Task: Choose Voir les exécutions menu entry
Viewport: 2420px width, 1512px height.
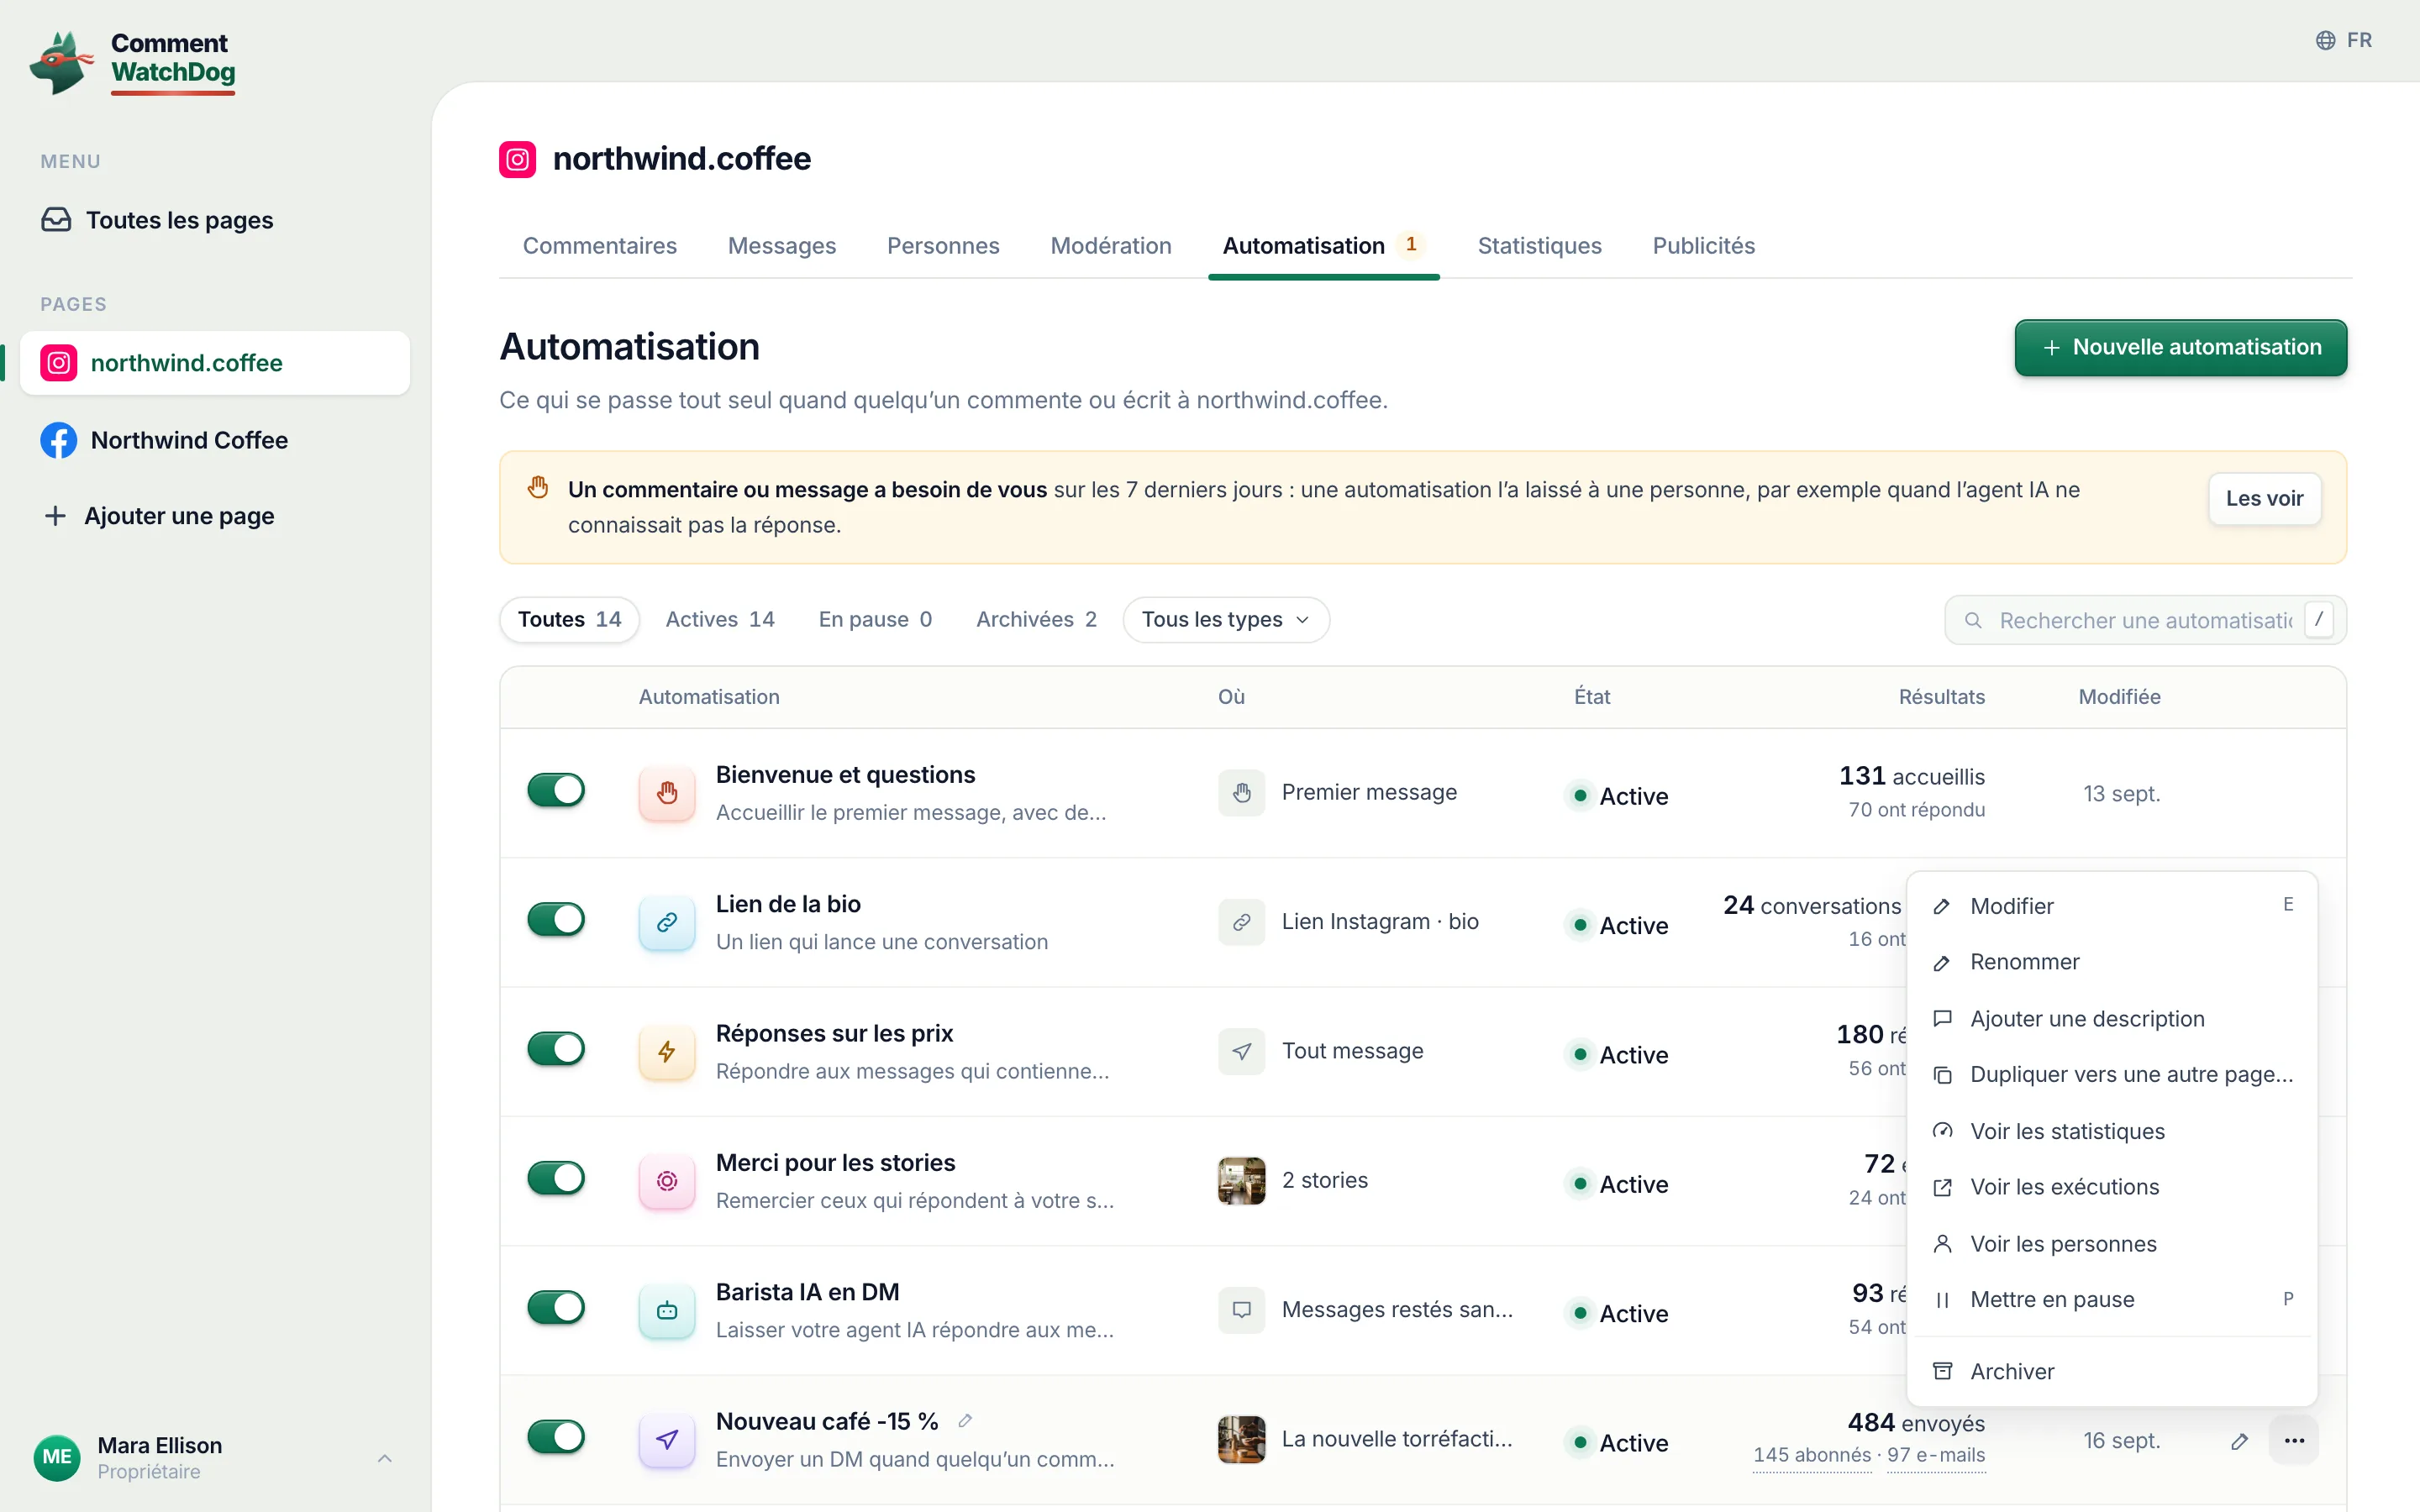Action: point(2112,1187)
